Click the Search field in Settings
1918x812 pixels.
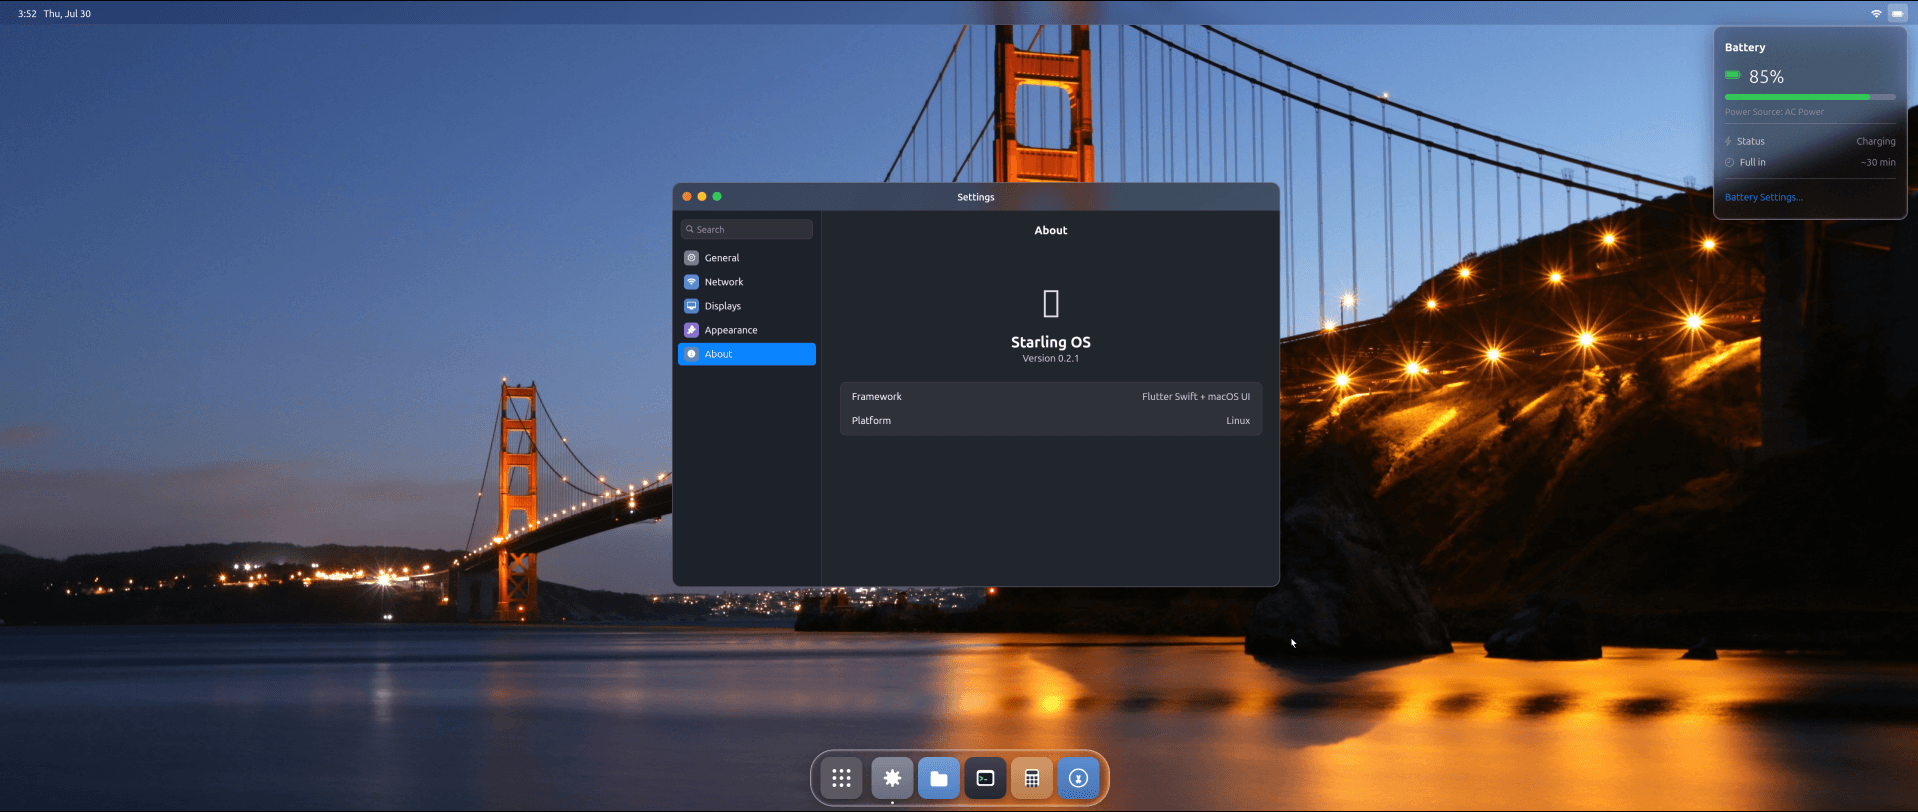coord(747,229)
